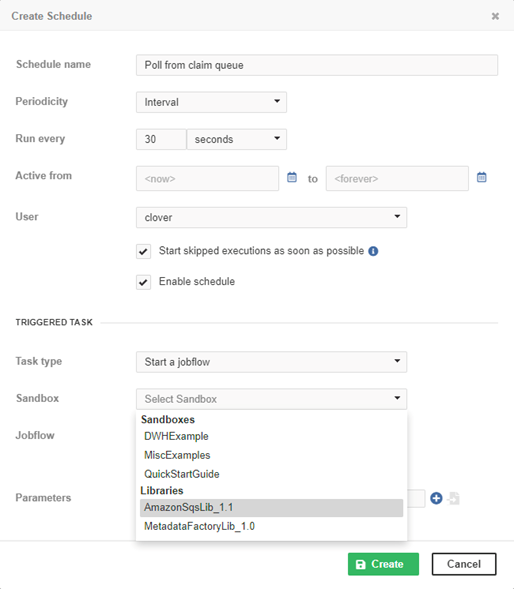Viewport: 514px width, 589px height.
Task: Add a parameter with the plus icon
Action: pos(436,498)
